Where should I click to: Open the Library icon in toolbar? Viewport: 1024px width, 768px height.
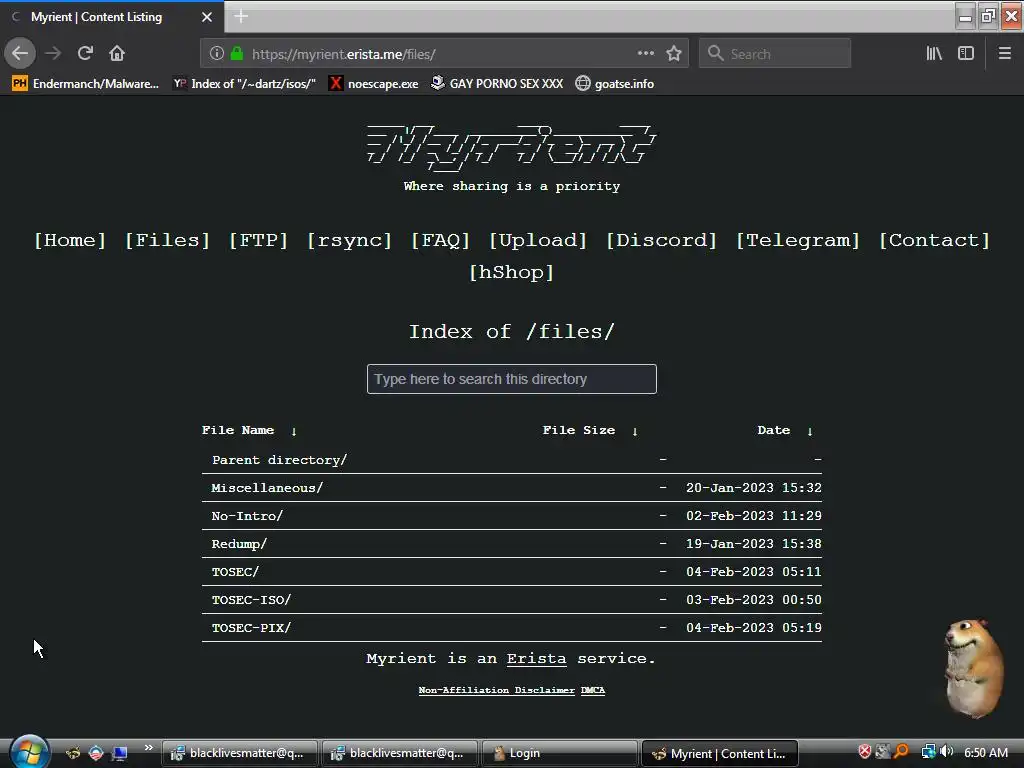935,54
